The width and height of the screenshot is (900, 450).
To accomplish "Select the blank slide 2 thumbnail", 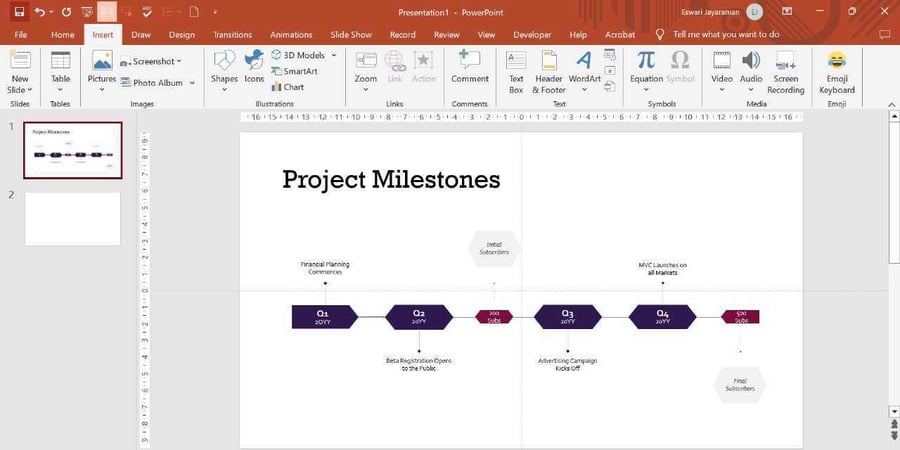I will pyautogui.click(x=73, y=219).
